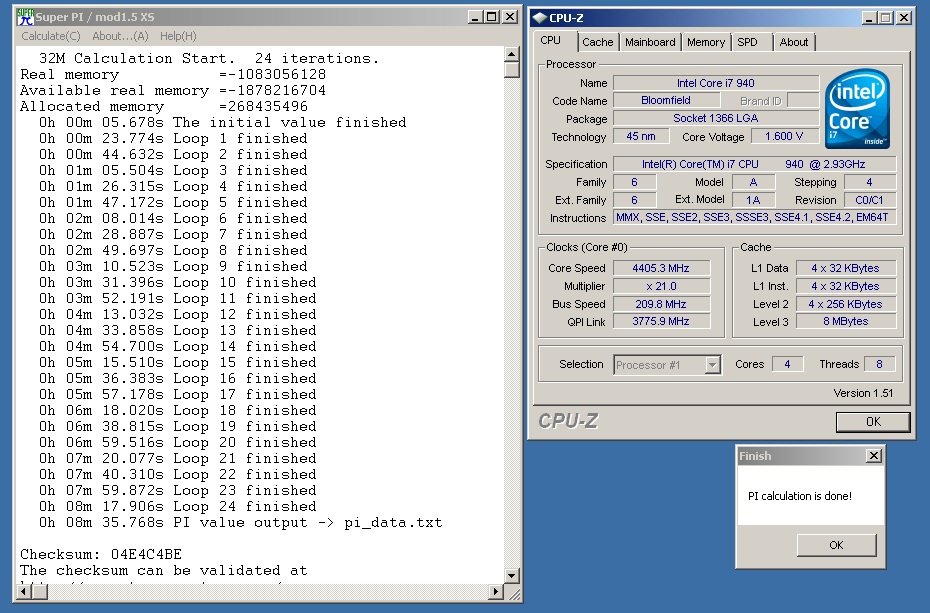The width and height of the screenshot is (930, 613).
Task: Click the '8 MBytes' Level 3 cache value
Action: pos(846,321)
